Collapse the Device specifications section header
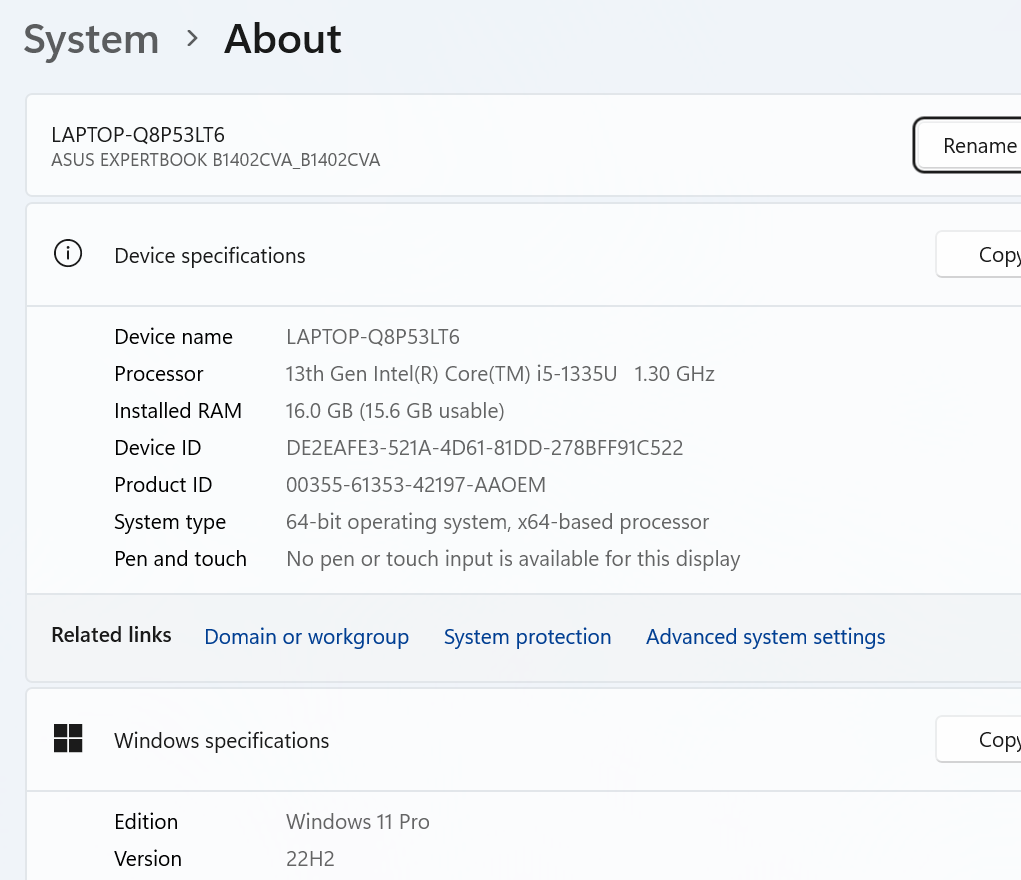Image resolution: width=1021 pixels, height=880 pixels. [x=524, y=255]
